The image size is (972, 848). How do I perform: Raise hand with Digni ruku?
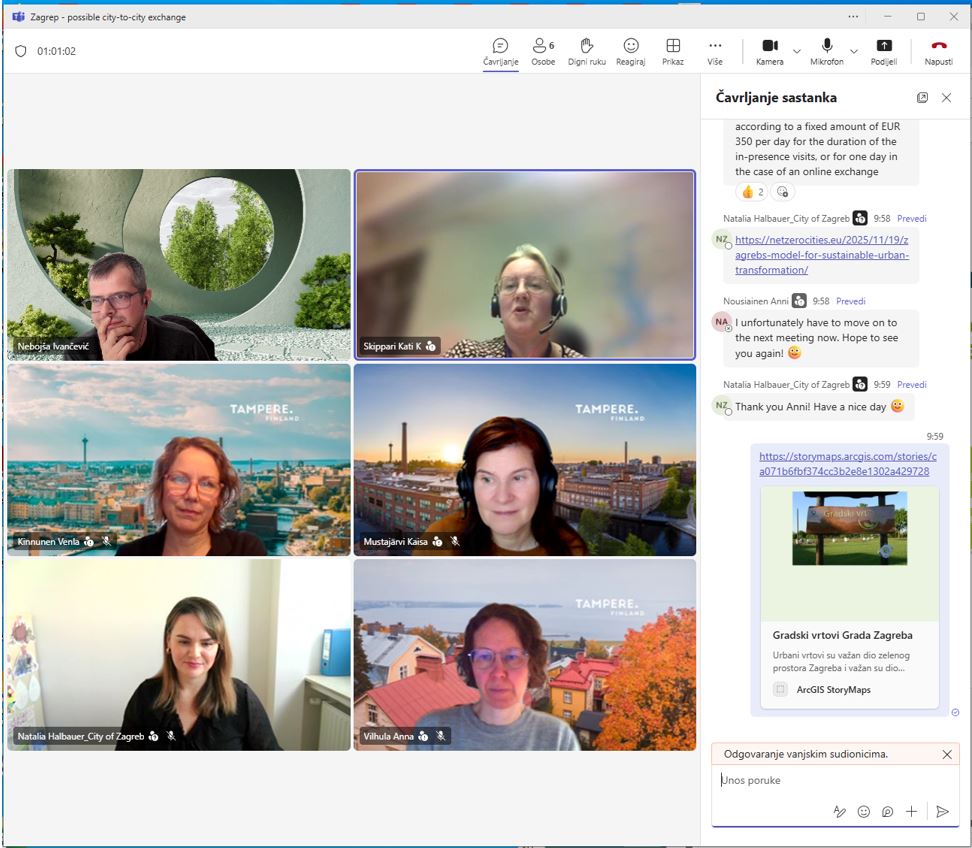click(587, 51)
